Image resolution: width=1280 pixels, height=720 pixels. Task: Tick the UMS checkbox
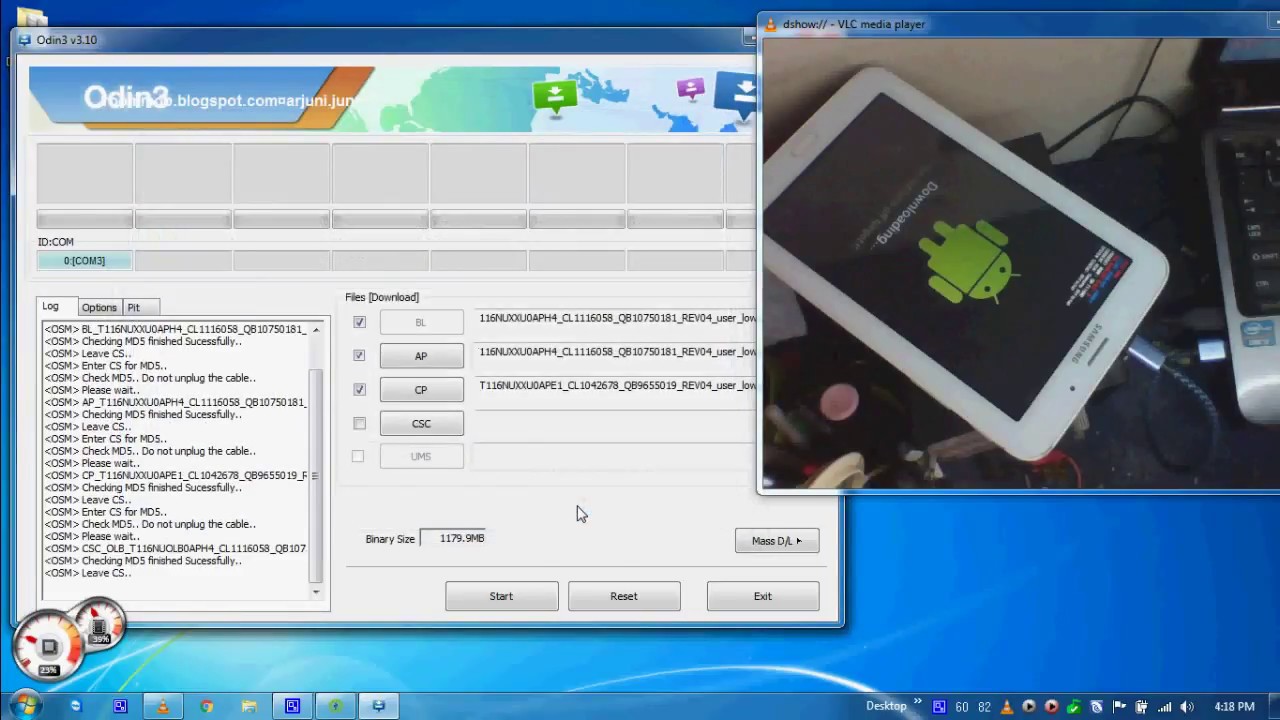tap(358, 456)
